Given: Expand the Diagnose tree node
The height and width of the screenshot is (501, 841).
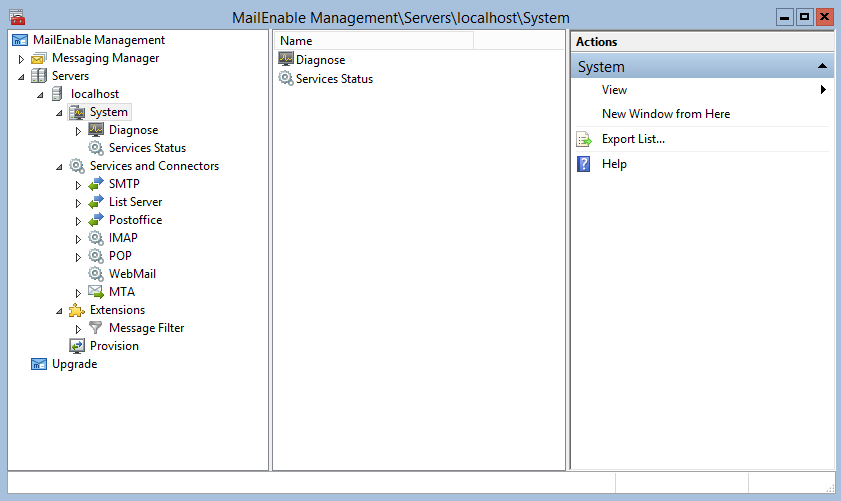Looking at the screenshot, I should click(78, 131).
